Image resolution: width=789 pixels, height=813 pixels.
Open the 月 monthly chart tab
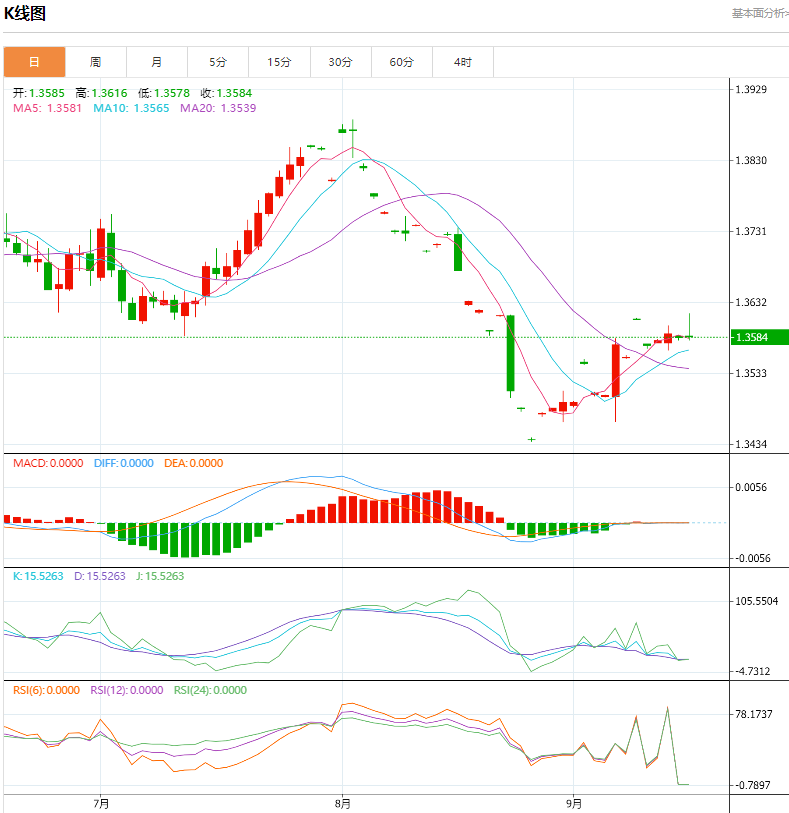[157, 62]
